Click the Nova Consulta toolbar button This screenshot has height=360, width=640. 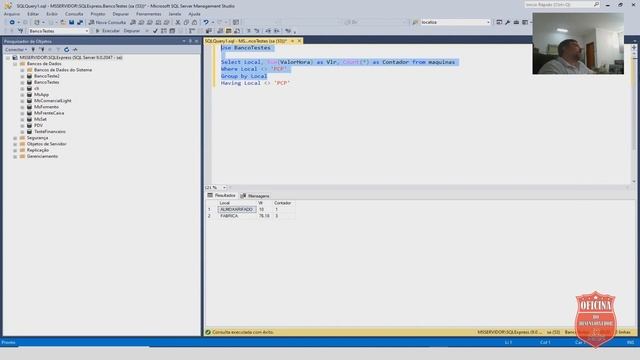pos(107,22)
